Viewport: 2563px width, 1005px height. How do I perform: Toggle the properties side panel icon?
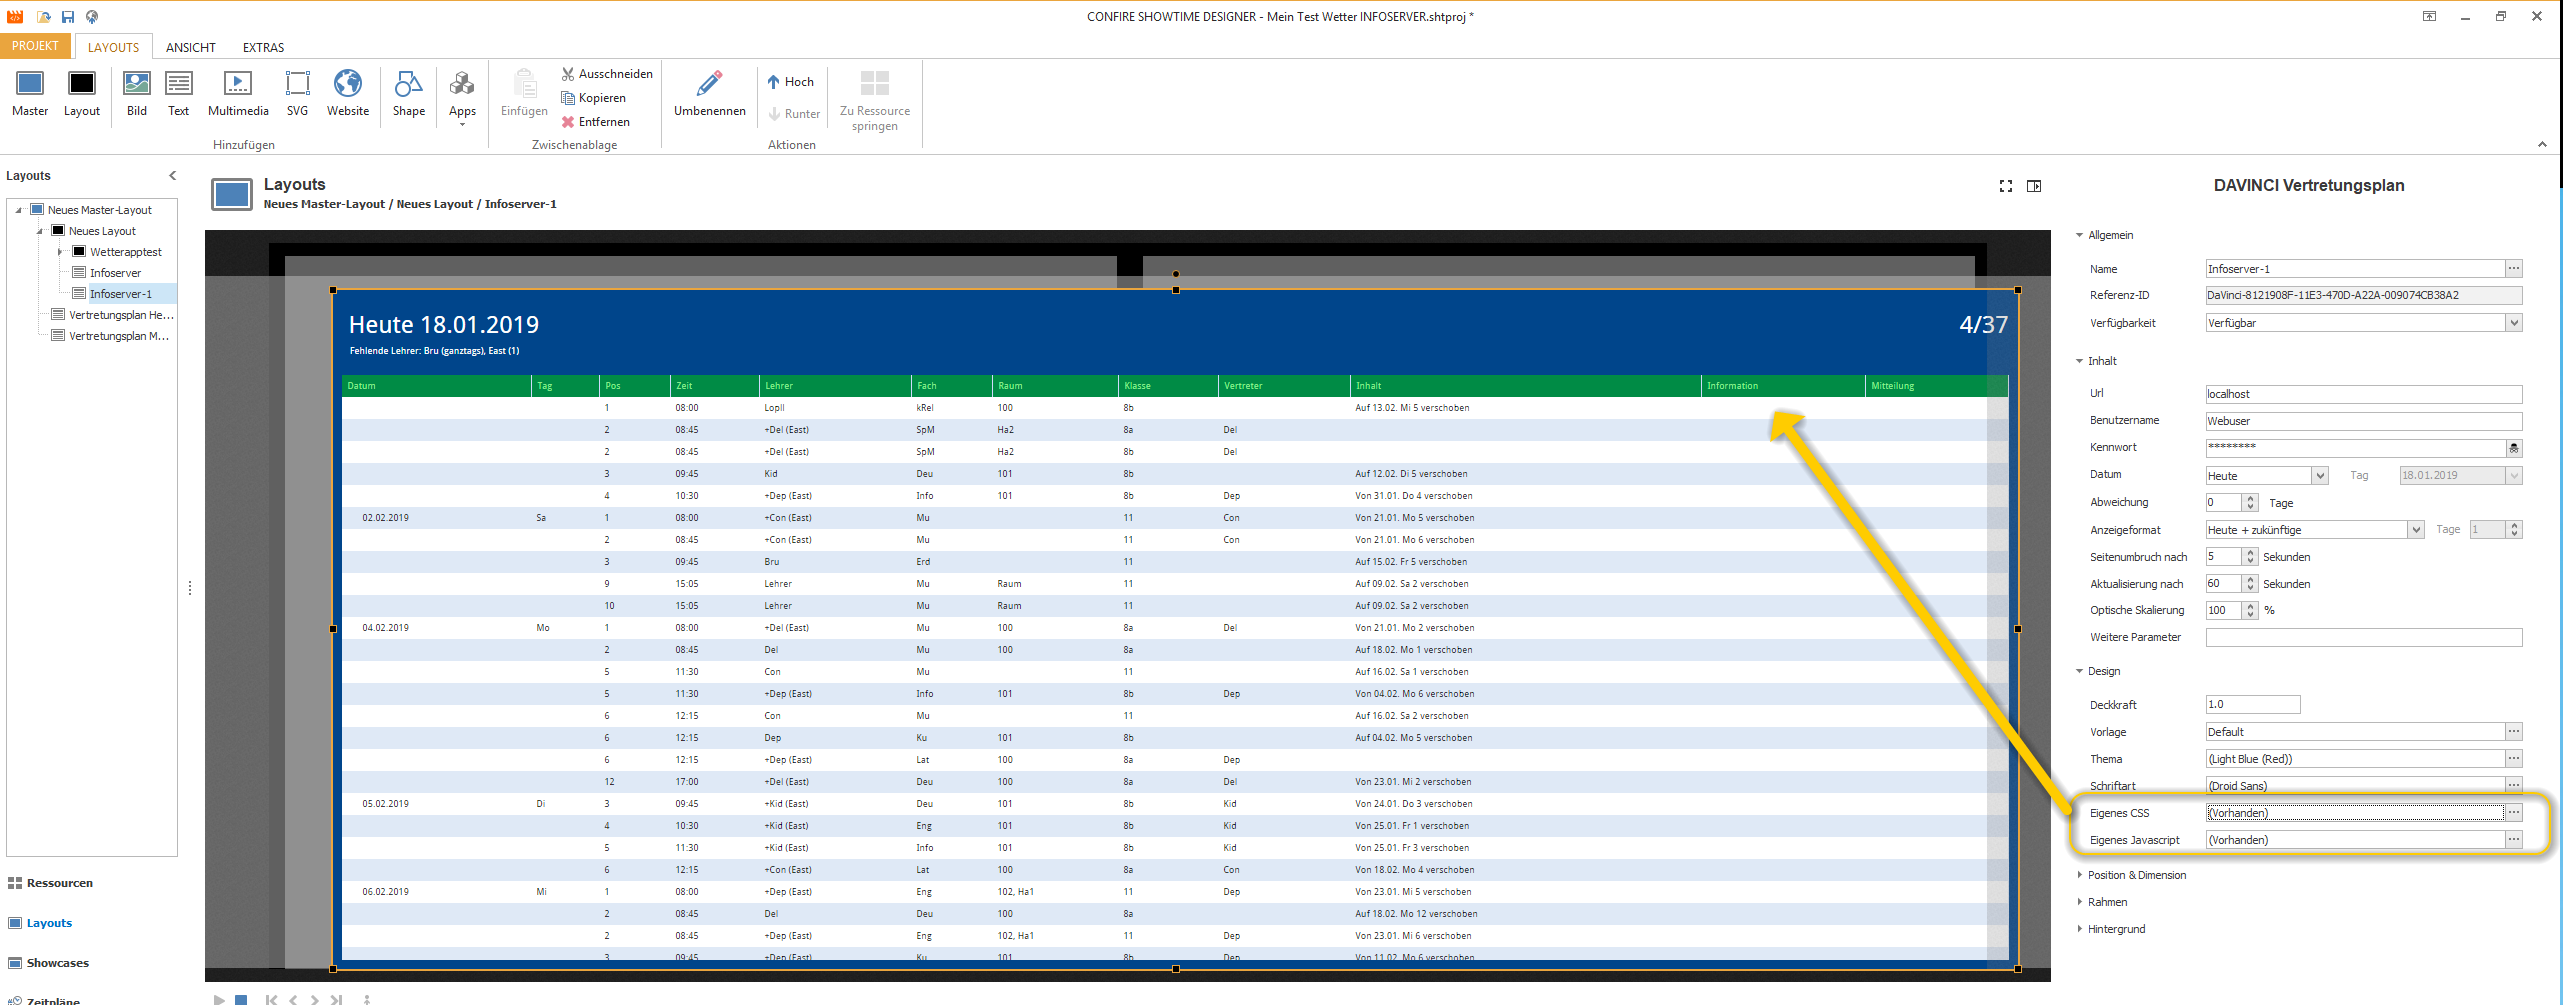pyautogui.click(x=2034, y=186)
